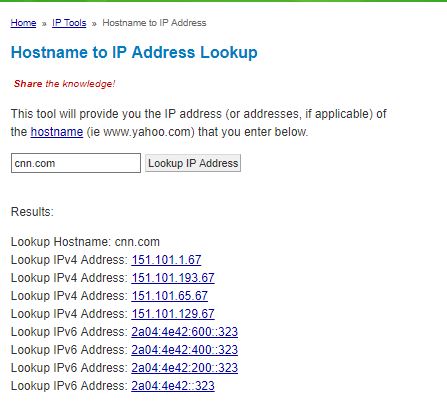The width and height of the screenshot is (447, 418).
Task: Open the IPv6 address 2a04:4e42:600::323 link
Action: pos(184,332)
